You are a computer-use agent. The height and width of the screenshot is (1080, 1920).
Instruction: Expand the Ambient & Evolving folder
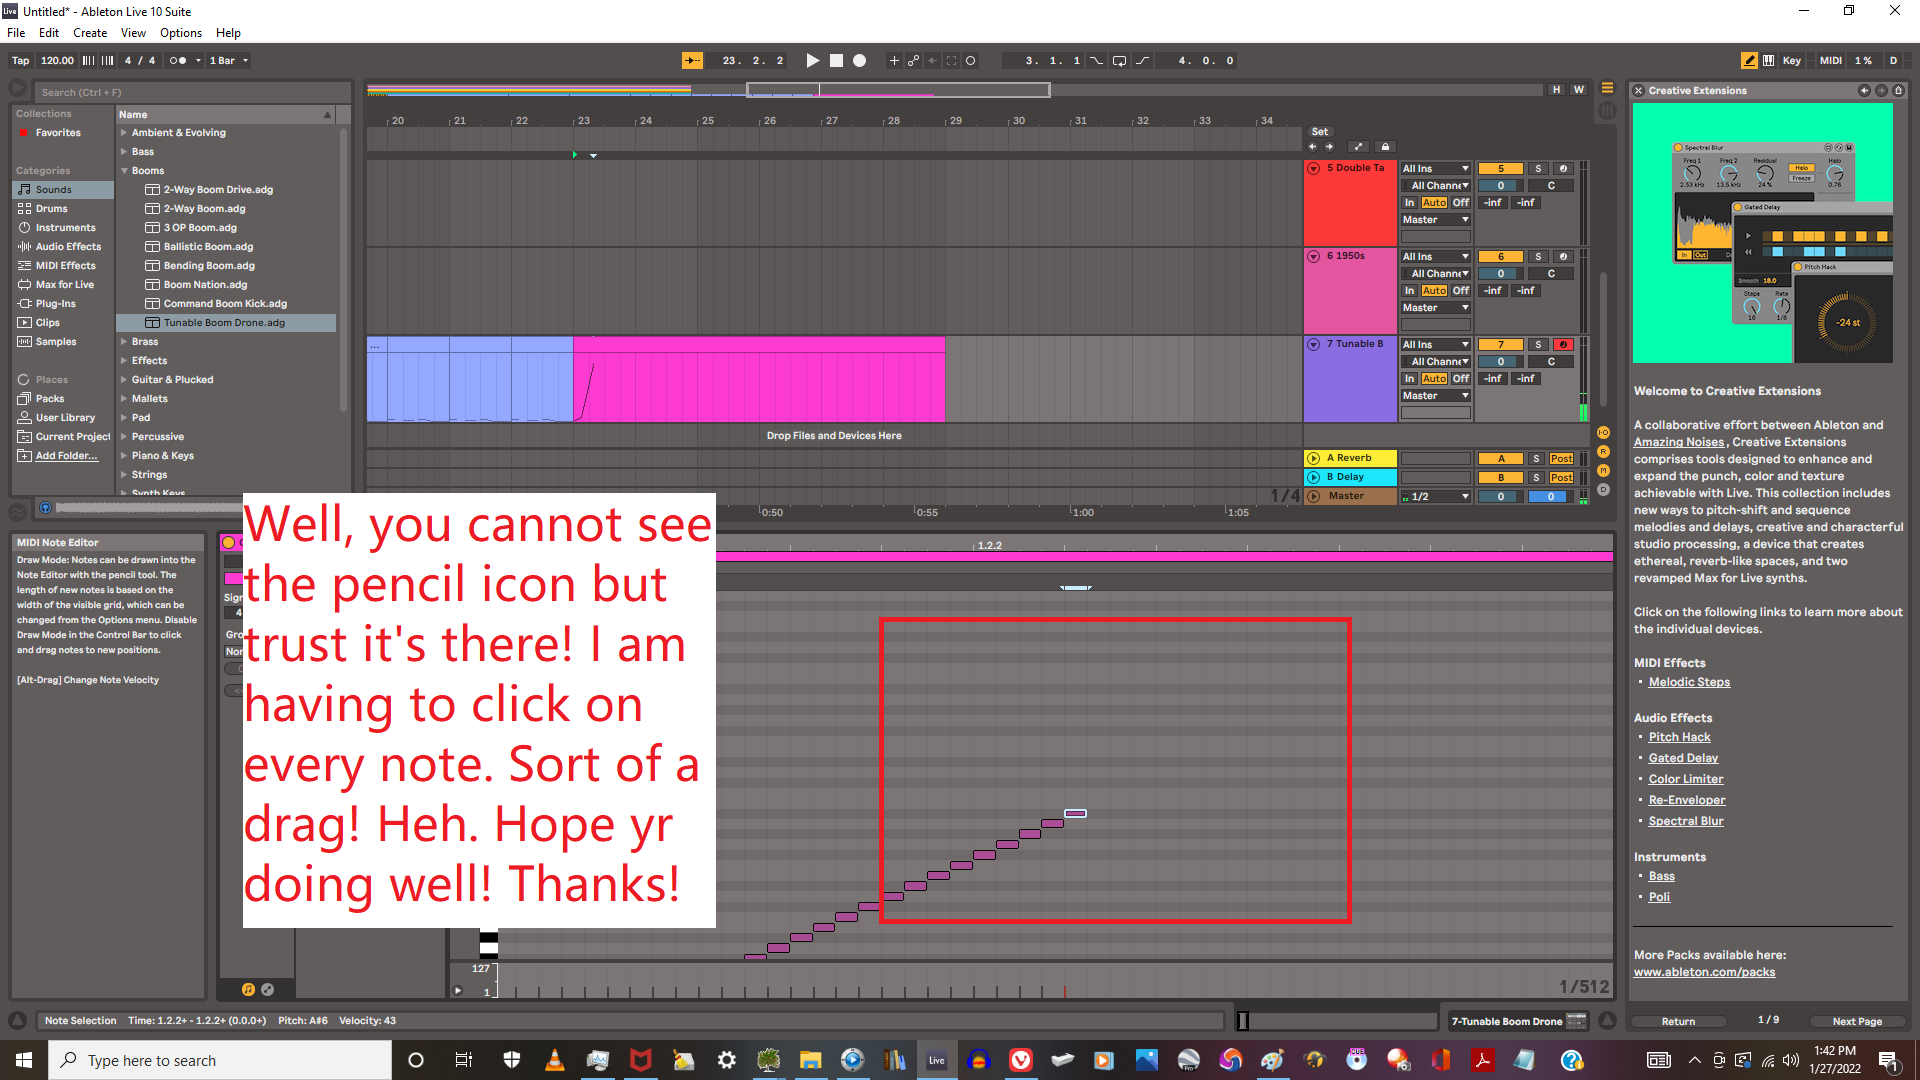tap(124, 133)
